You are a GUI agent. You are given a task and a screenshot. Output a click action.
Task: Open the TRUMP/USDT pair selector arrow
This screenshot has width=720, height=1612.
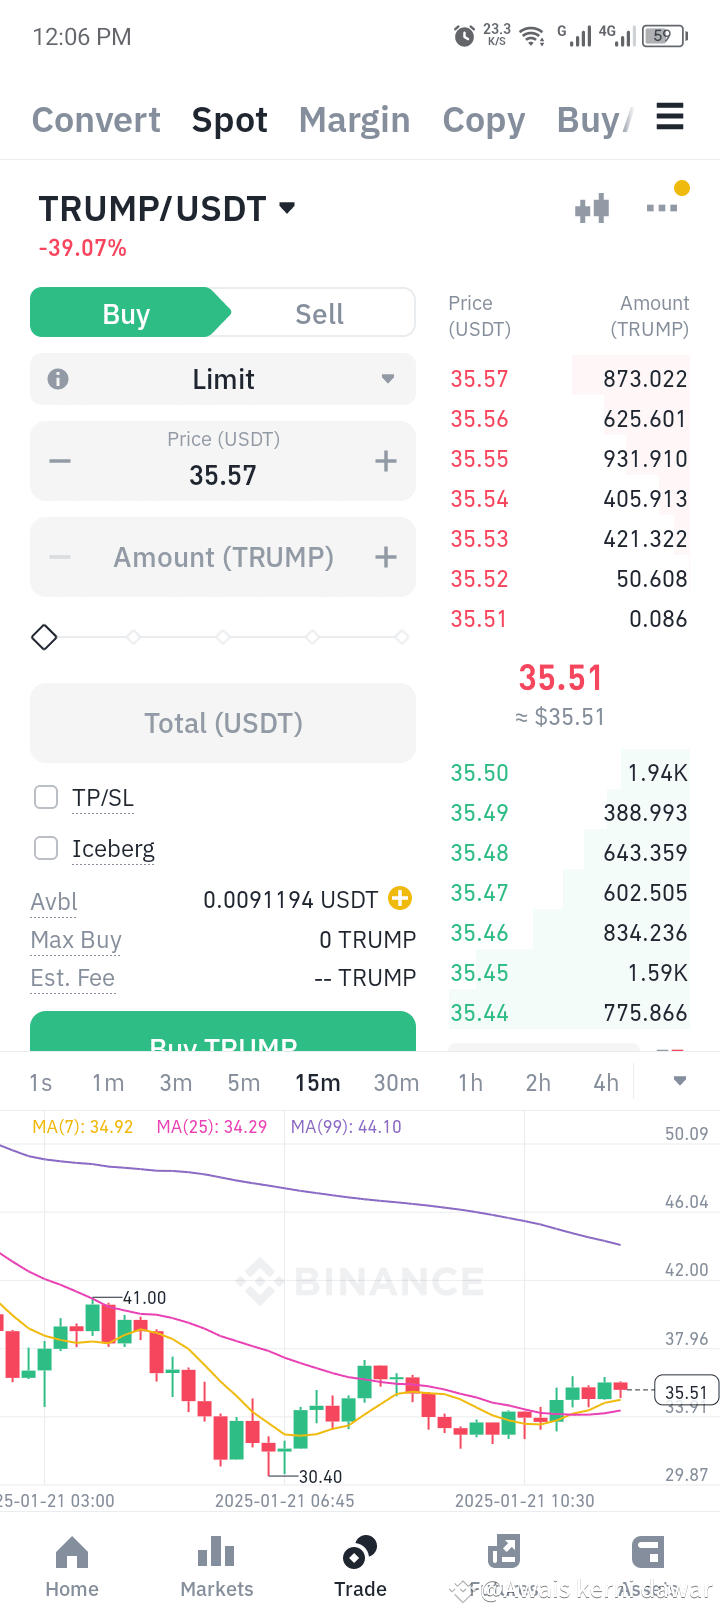tap(287, 208)
